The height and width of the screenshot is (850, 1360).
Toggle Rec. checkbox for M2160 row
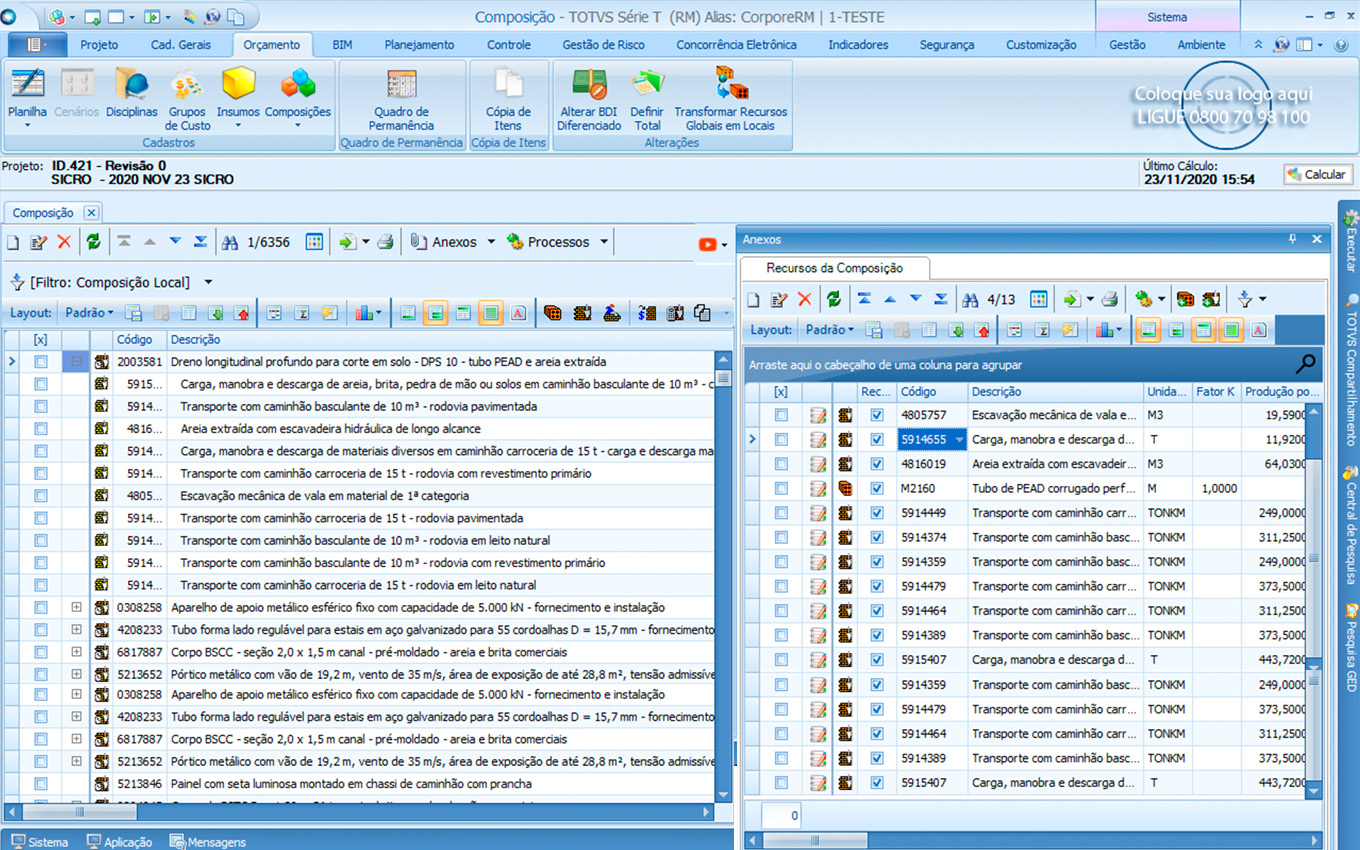(877, 489)
